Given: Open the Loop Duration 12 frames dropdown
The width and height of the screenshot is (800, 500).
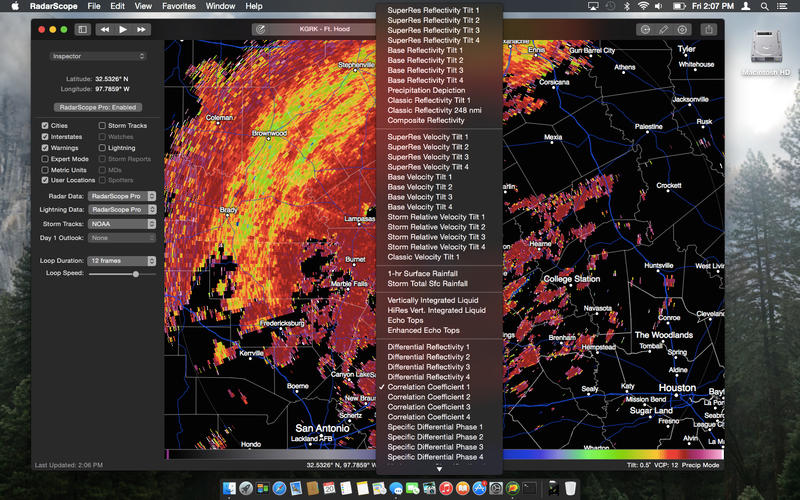Looking at the screenshot, I should pyautogui.click(x=122, y=261).
